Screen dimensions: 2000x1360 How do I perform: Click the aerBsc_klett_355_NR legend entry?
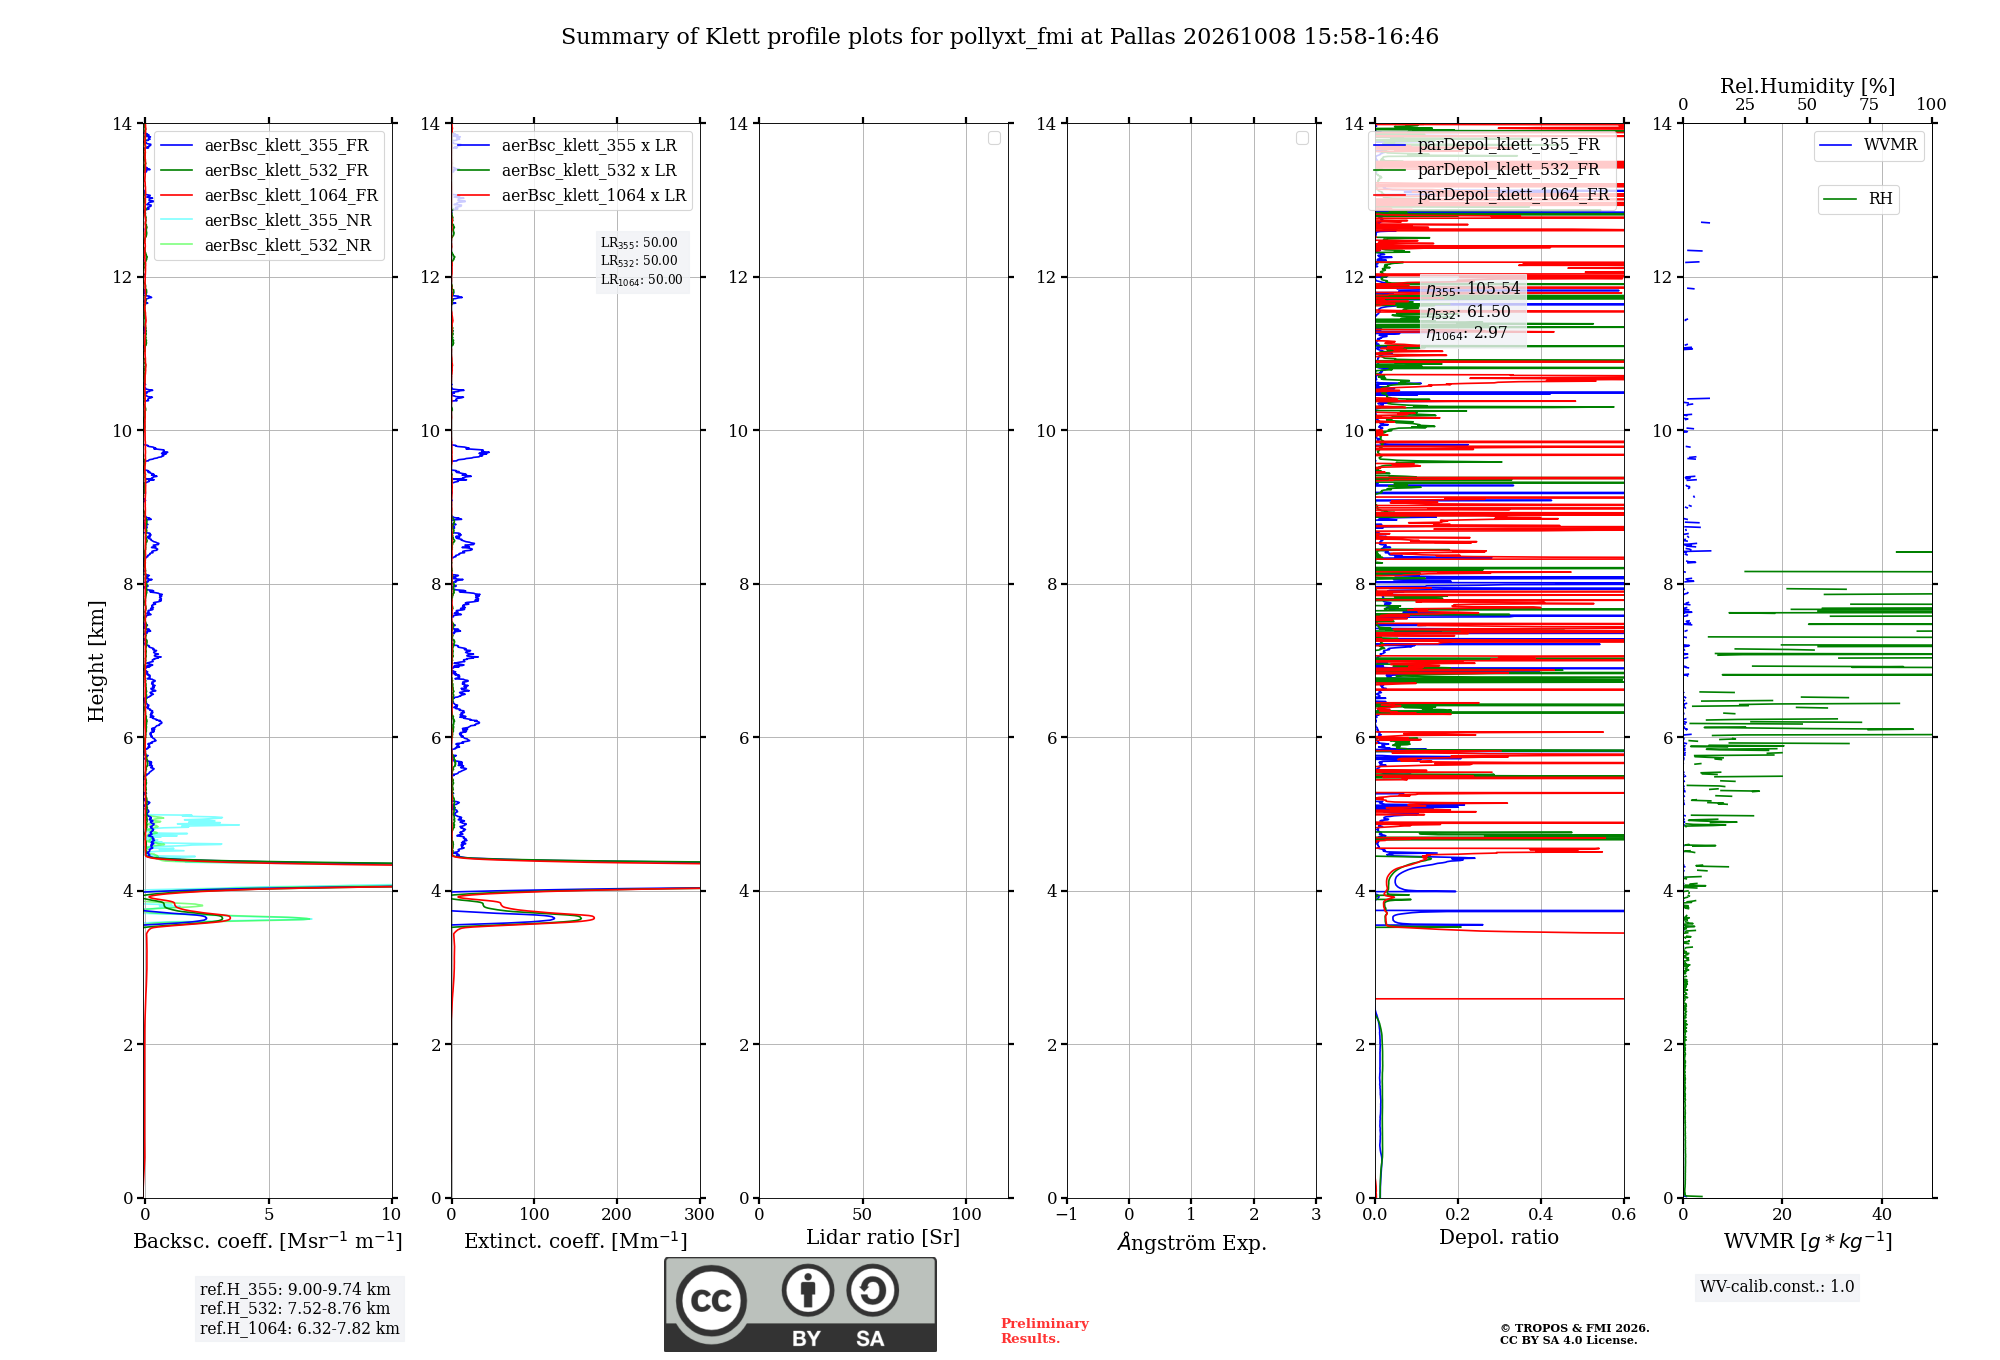(266, 221)
